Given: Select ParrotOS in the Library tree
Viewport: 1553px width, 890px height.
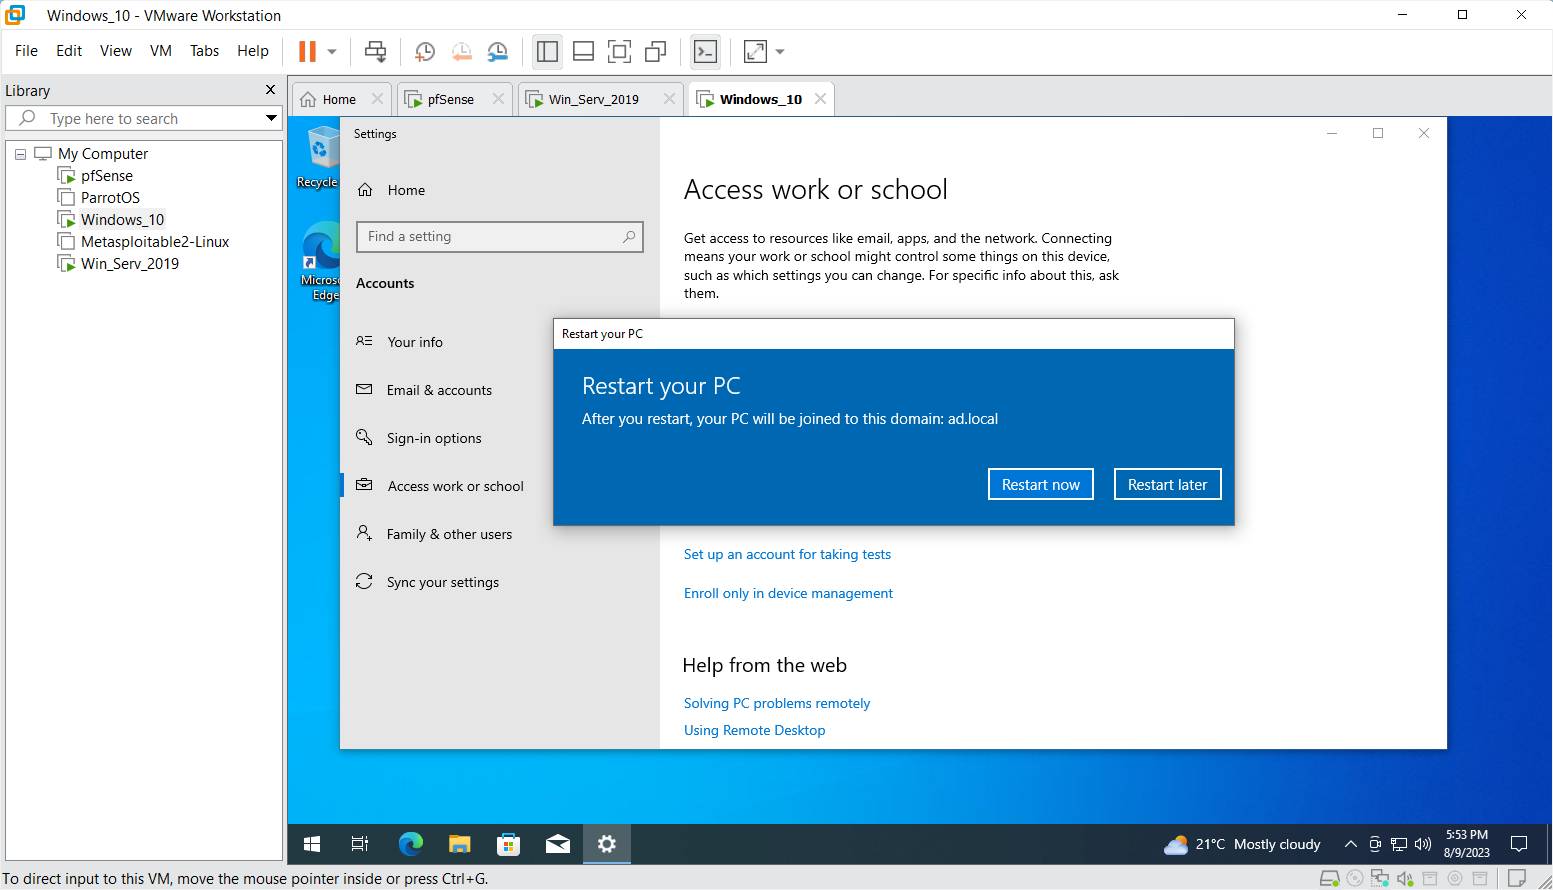Looking at the screenshot, I should click(x=110, y=198).
